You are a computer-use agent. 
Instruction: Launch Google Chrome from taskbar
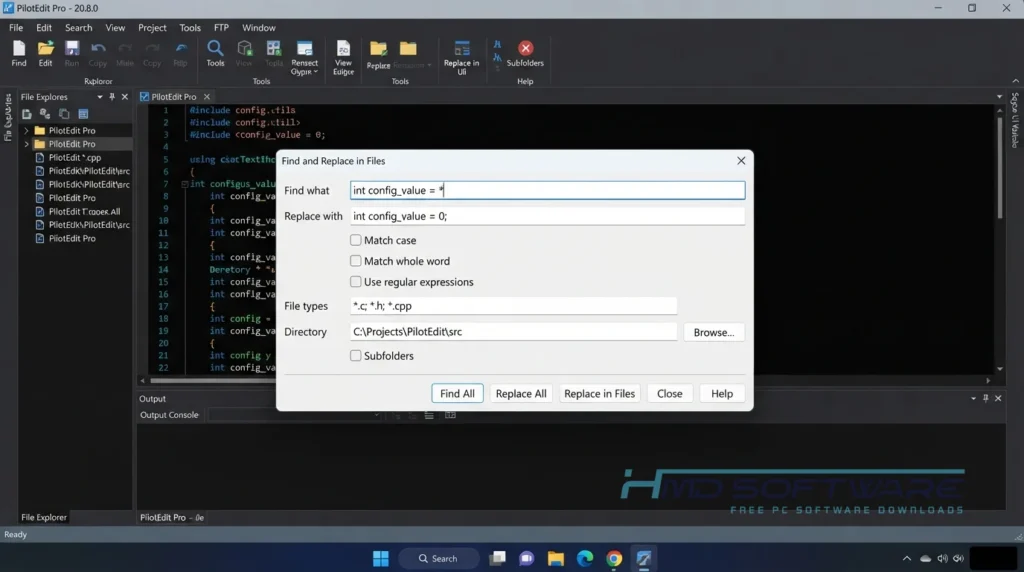pyautogui.click(x=614, y=558)
